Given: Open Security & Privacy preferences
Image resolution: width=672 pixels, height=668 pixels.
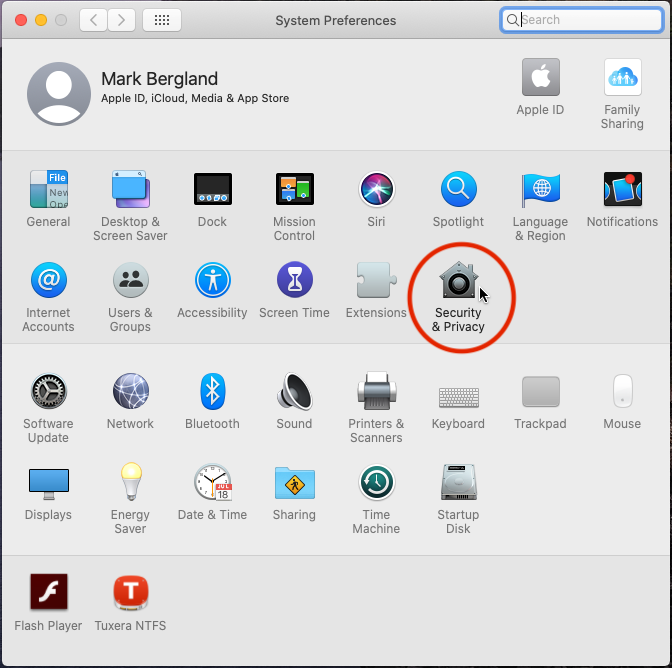Looking at the screenshot, I should tap(459, 280).
